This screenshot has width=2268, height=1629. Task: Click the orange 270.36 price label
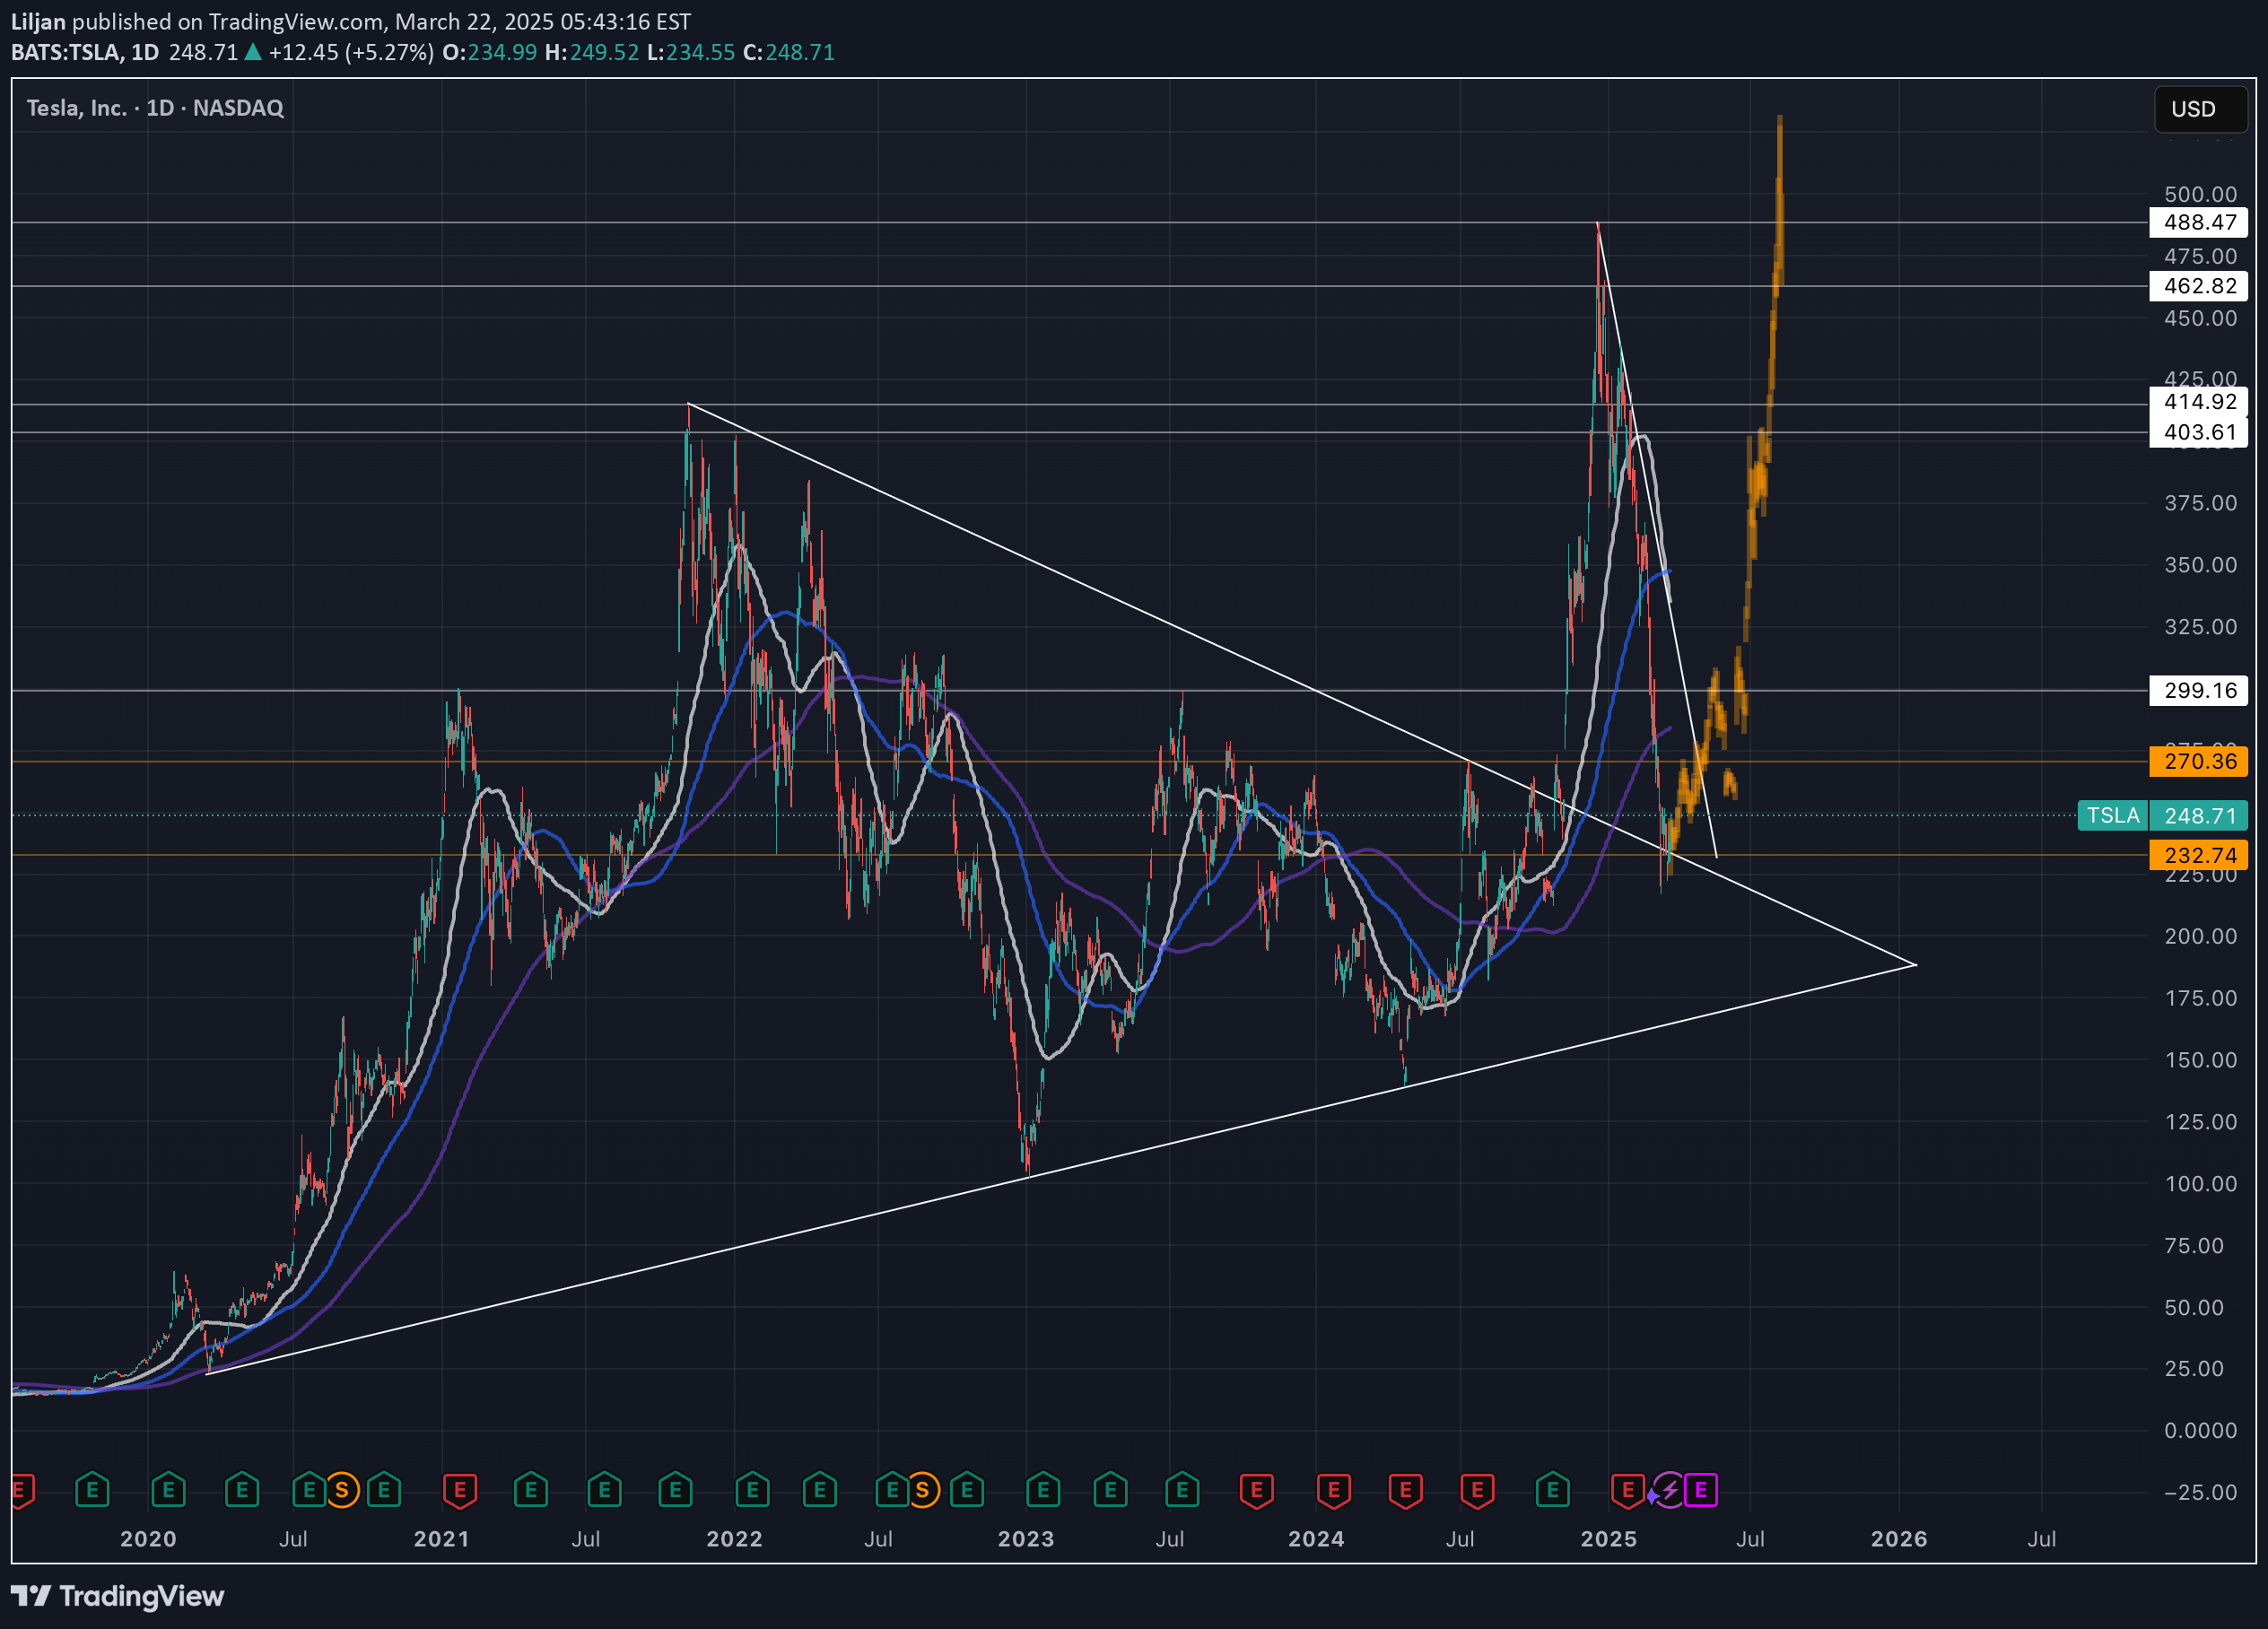coord(2199,761)
